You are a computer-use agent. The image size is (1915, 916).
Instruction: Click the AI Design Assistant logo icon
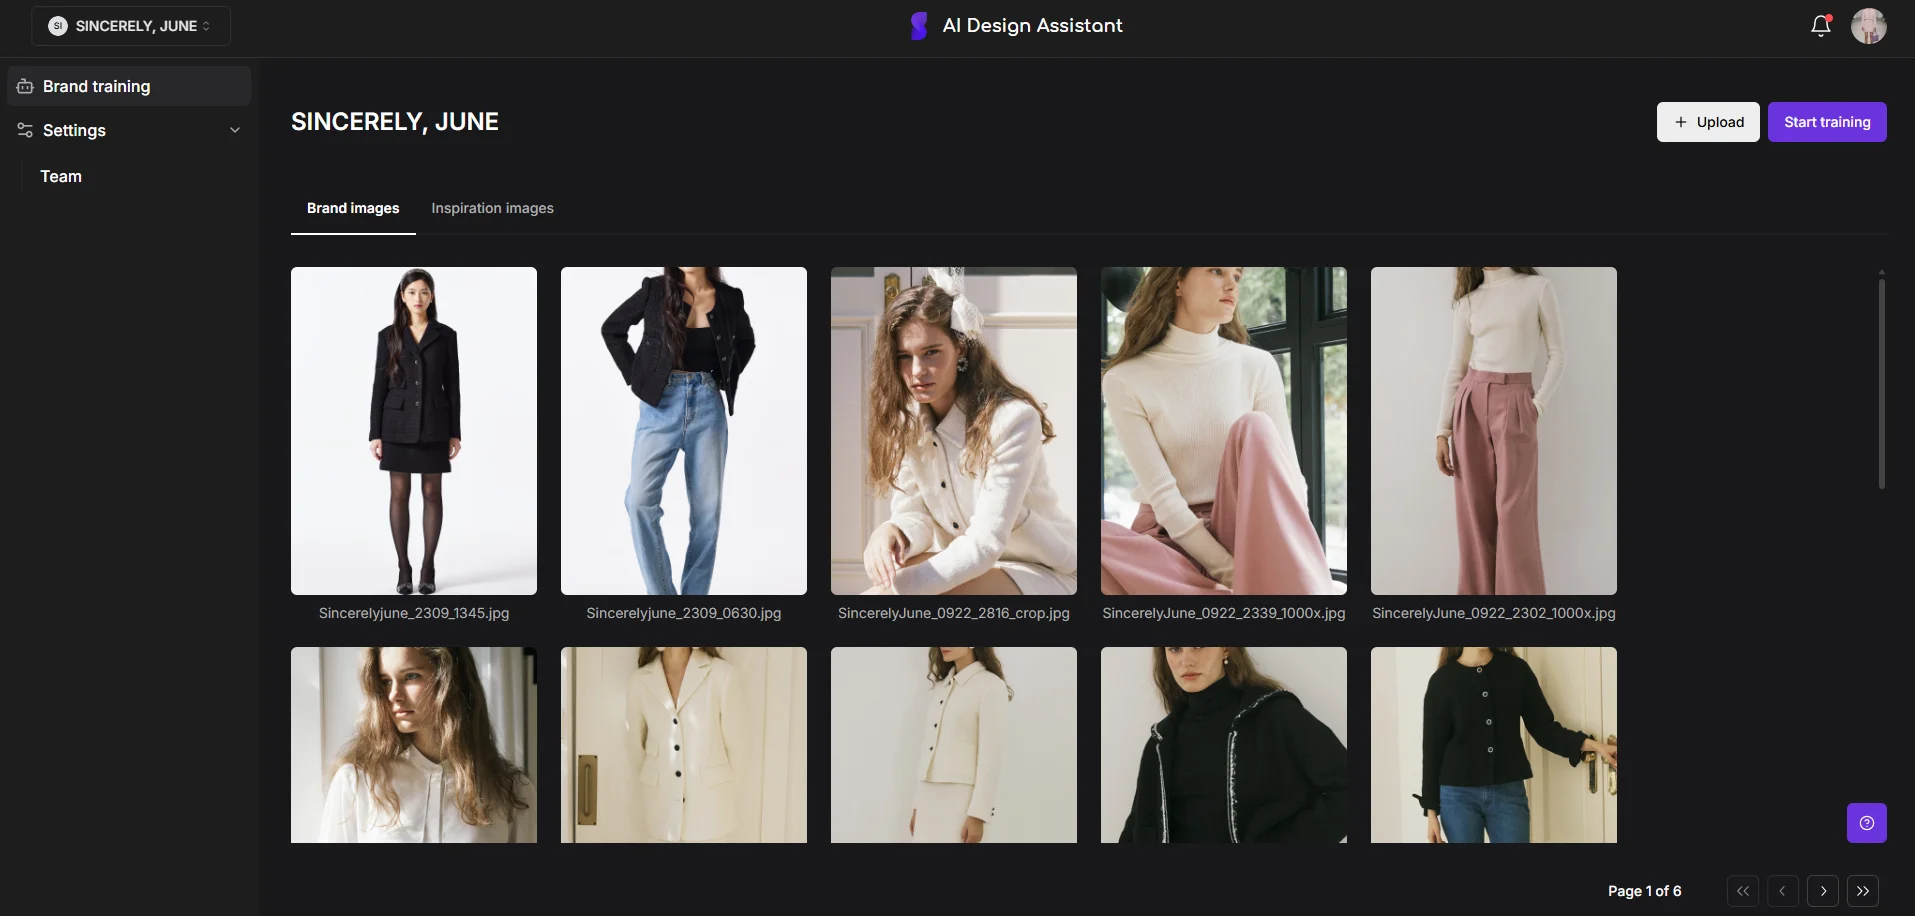(x=918, y=25)
